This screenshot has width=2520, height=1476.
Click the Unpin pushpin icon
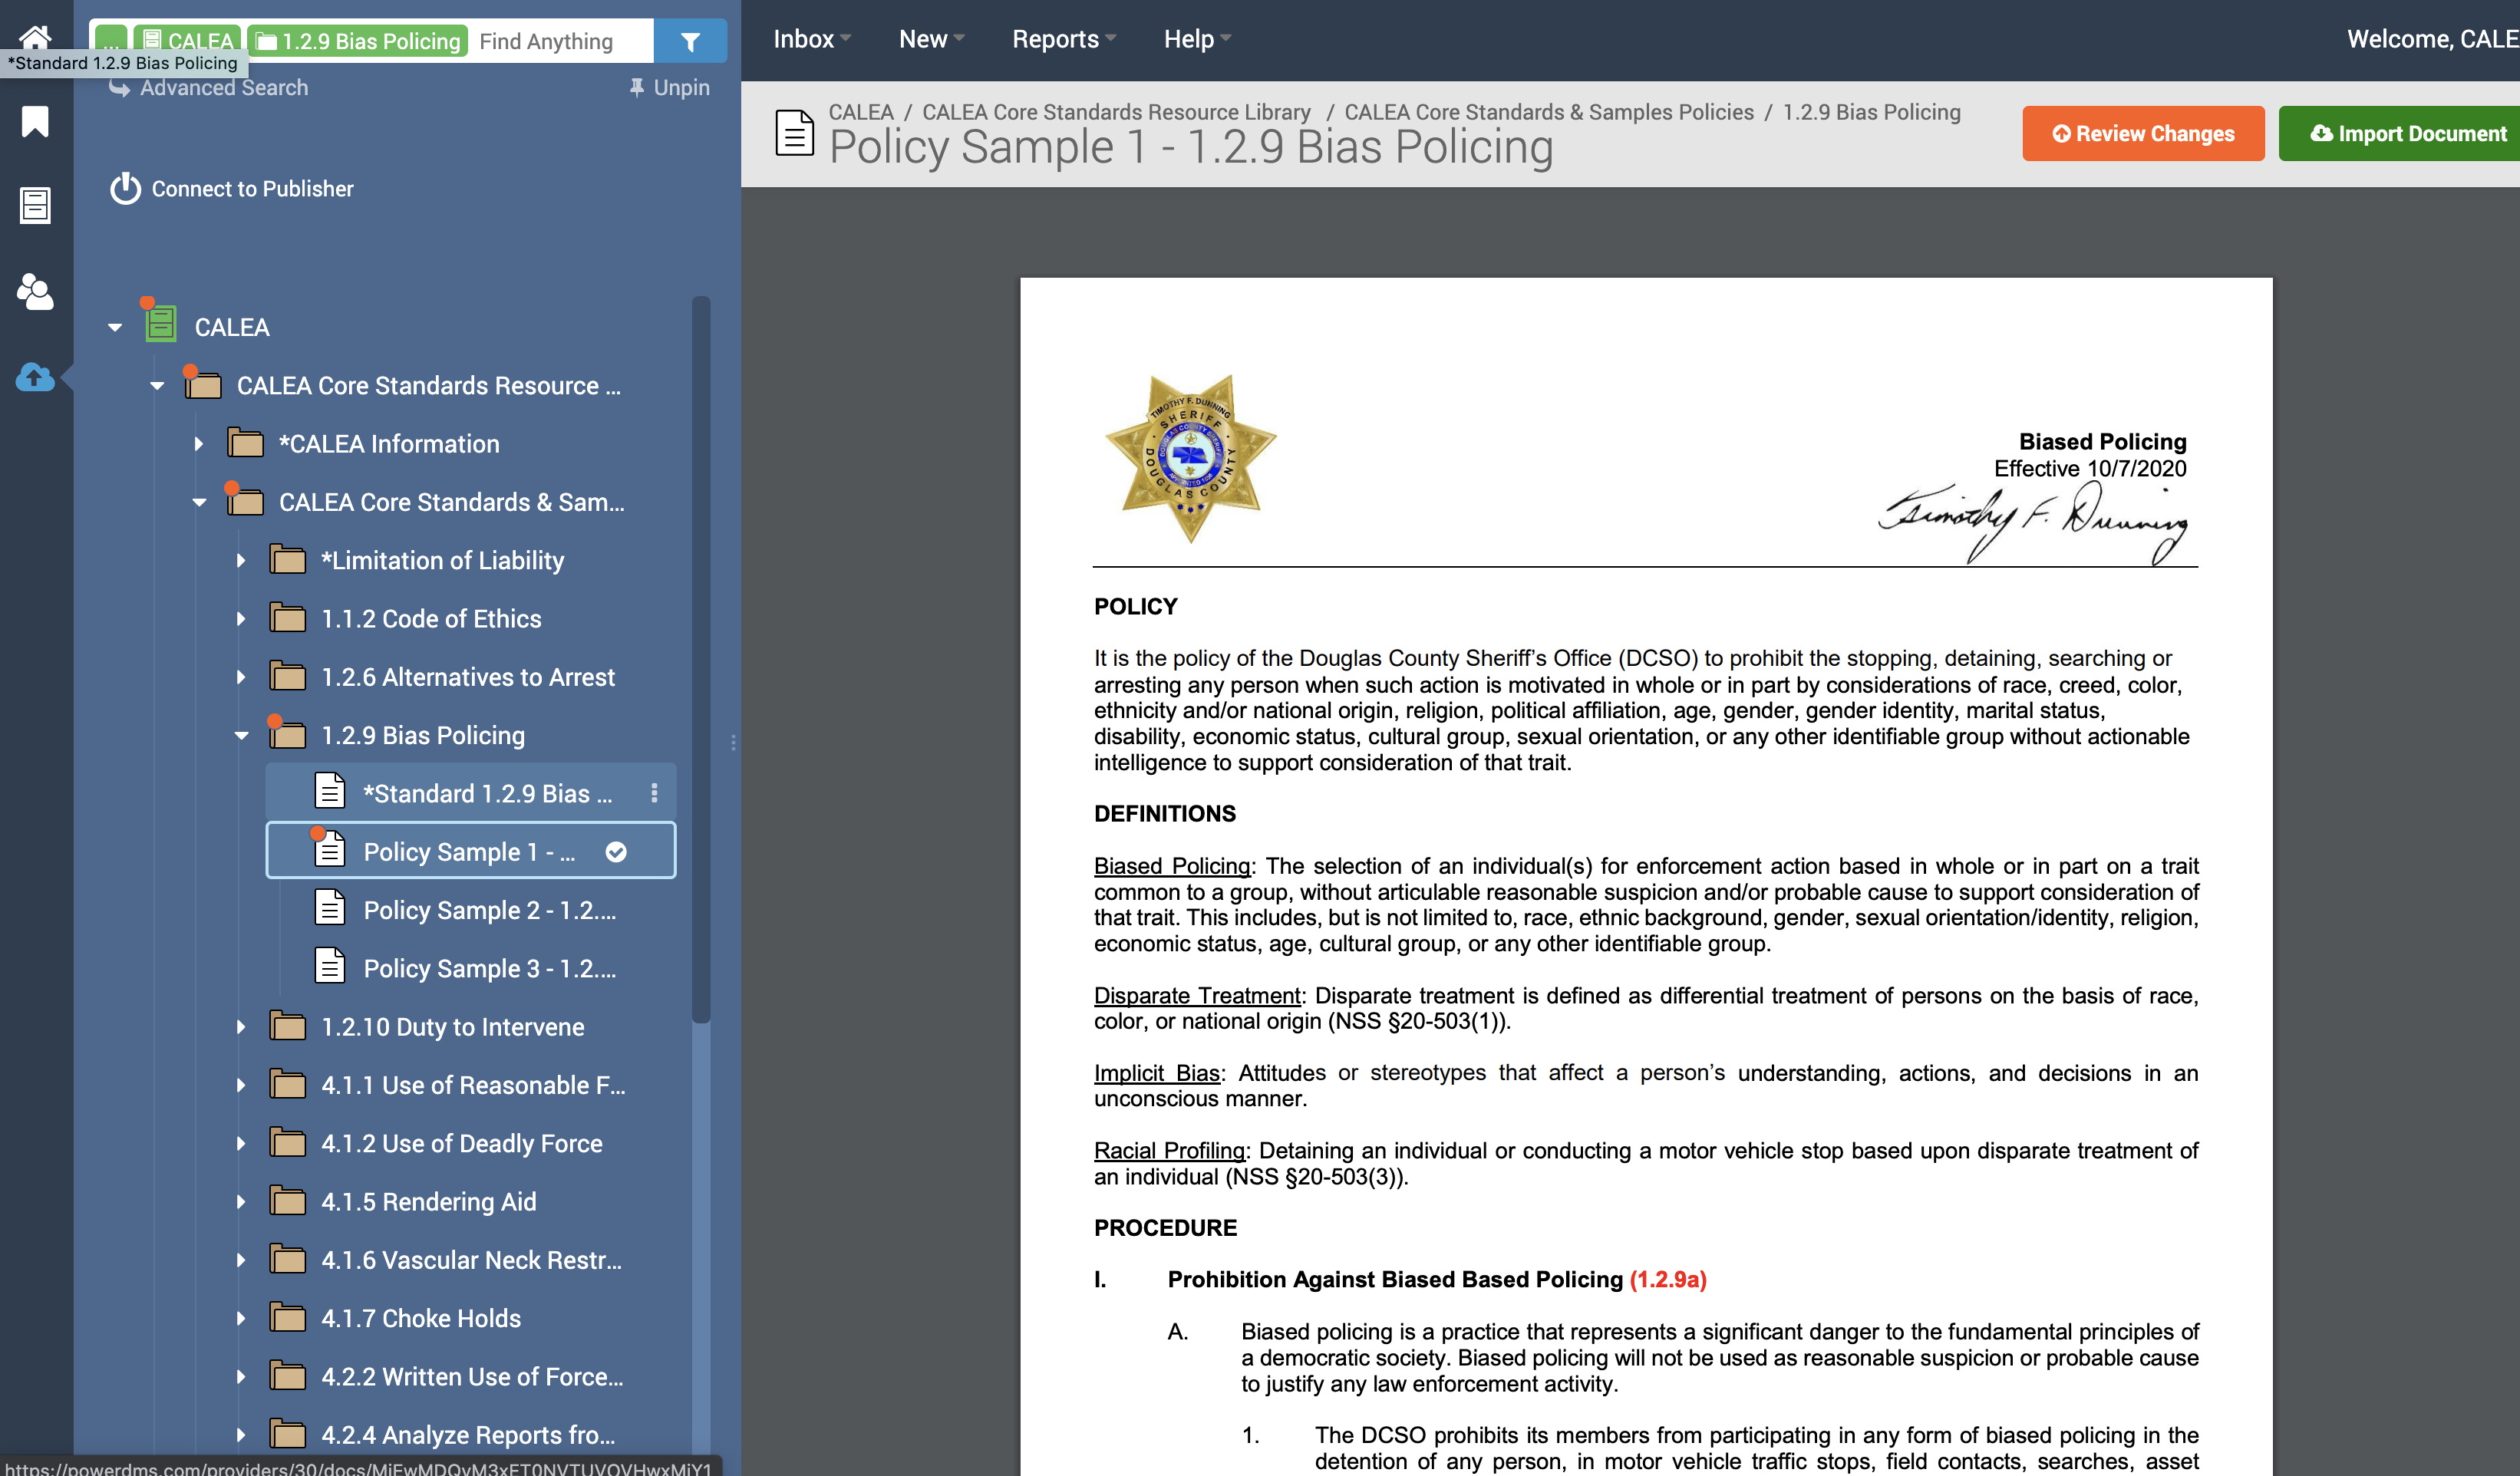(636, 88)
